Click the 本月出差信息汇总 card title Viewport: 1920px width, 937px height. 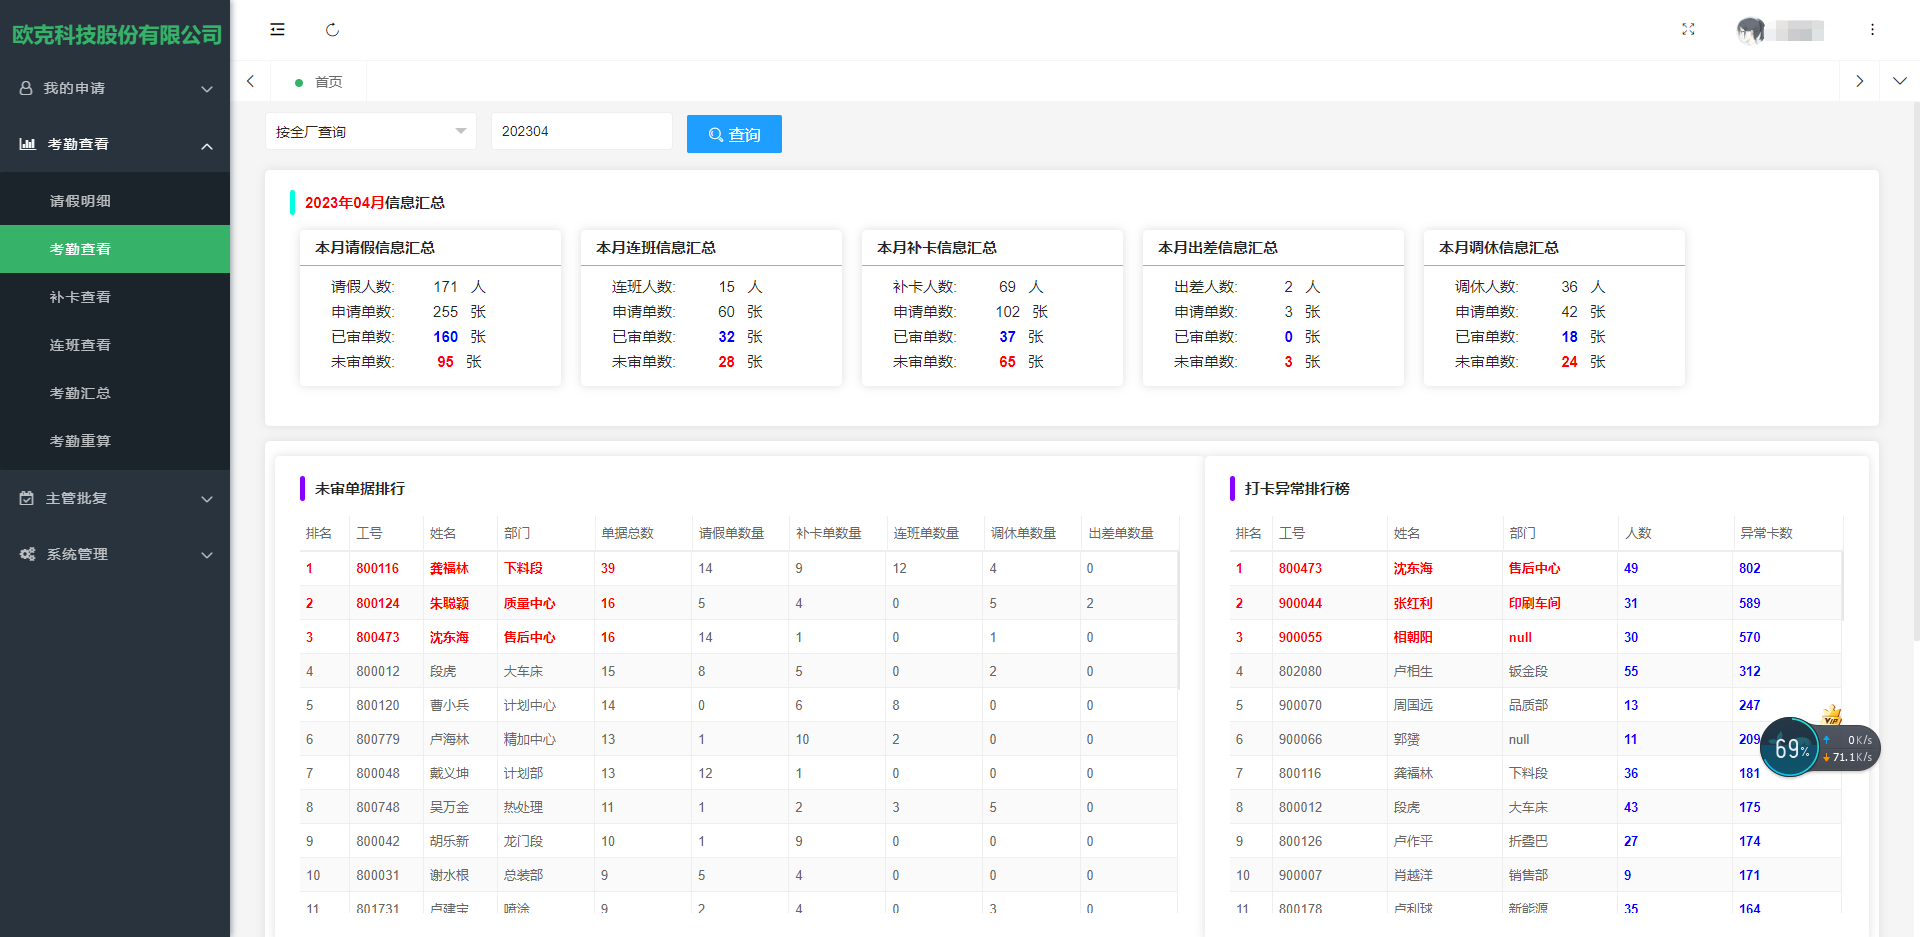coord(1218,248)
